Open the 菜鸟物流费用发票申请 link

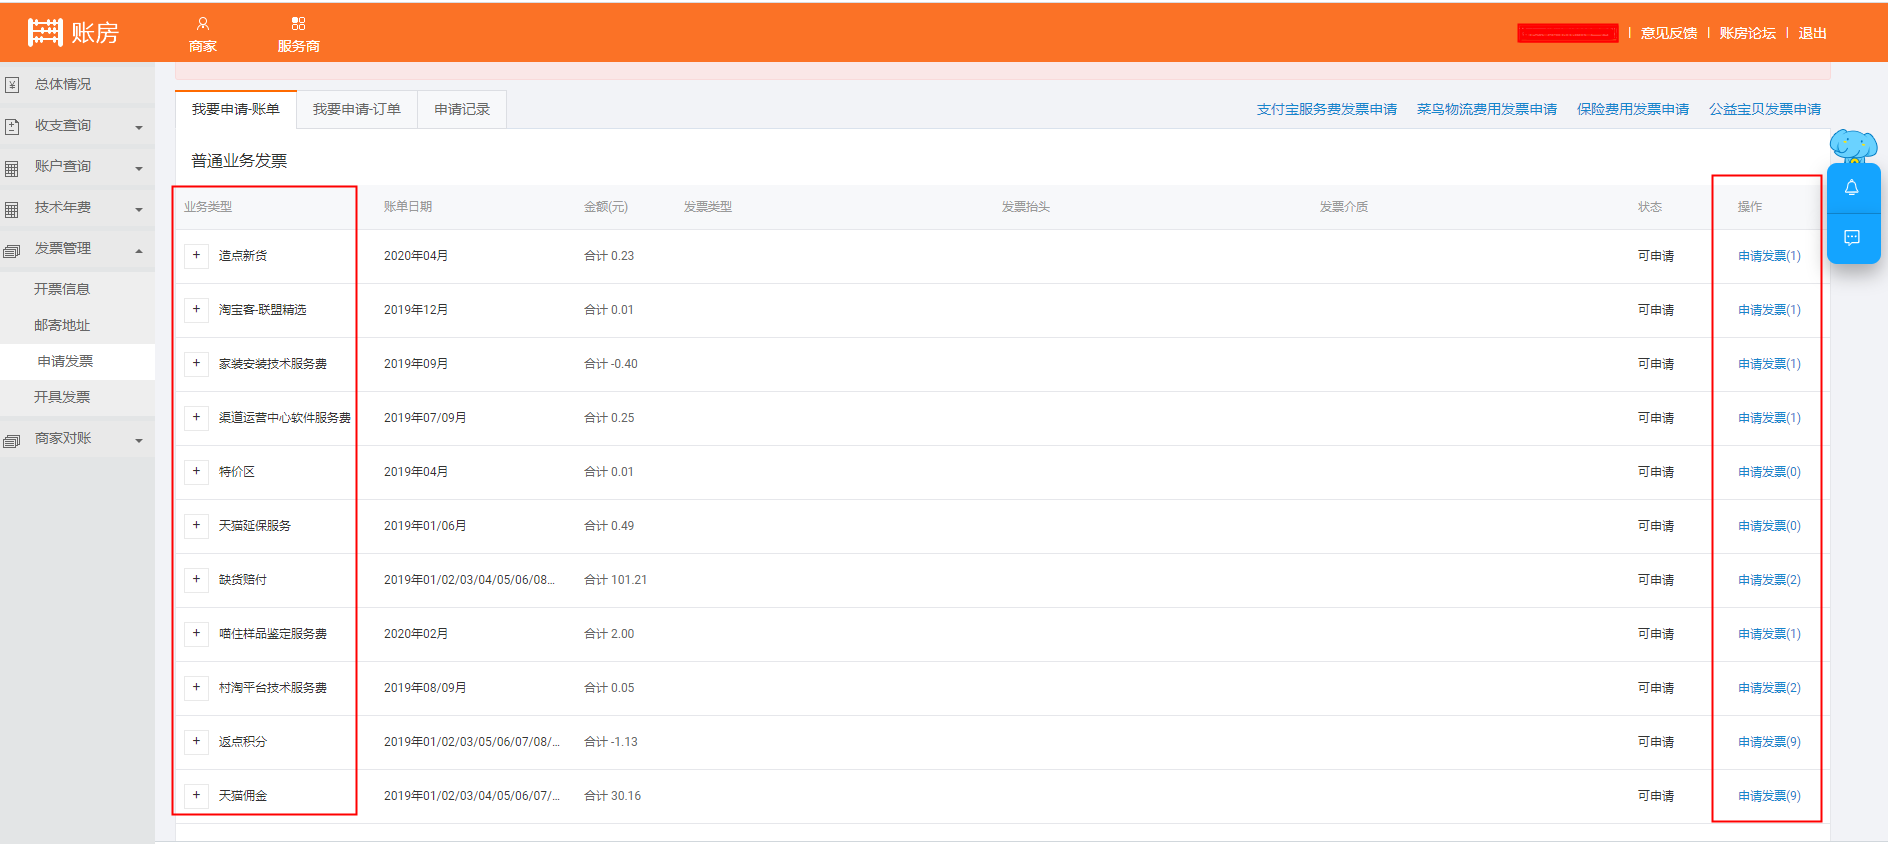tap(1486, 109)
